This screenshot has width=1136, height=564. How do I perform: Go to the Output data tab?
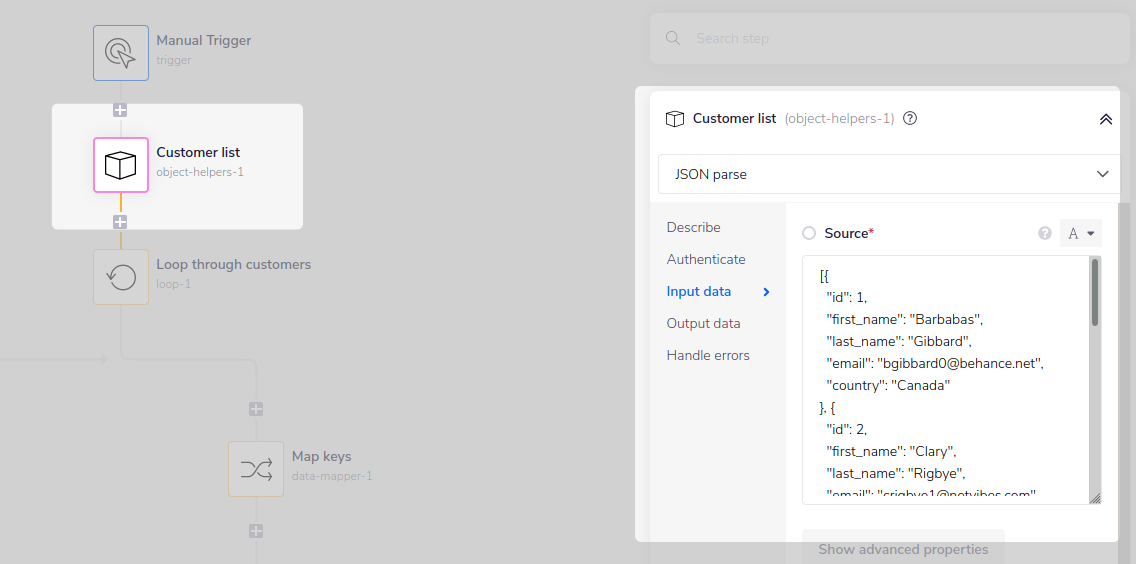(x=703, y=323)
